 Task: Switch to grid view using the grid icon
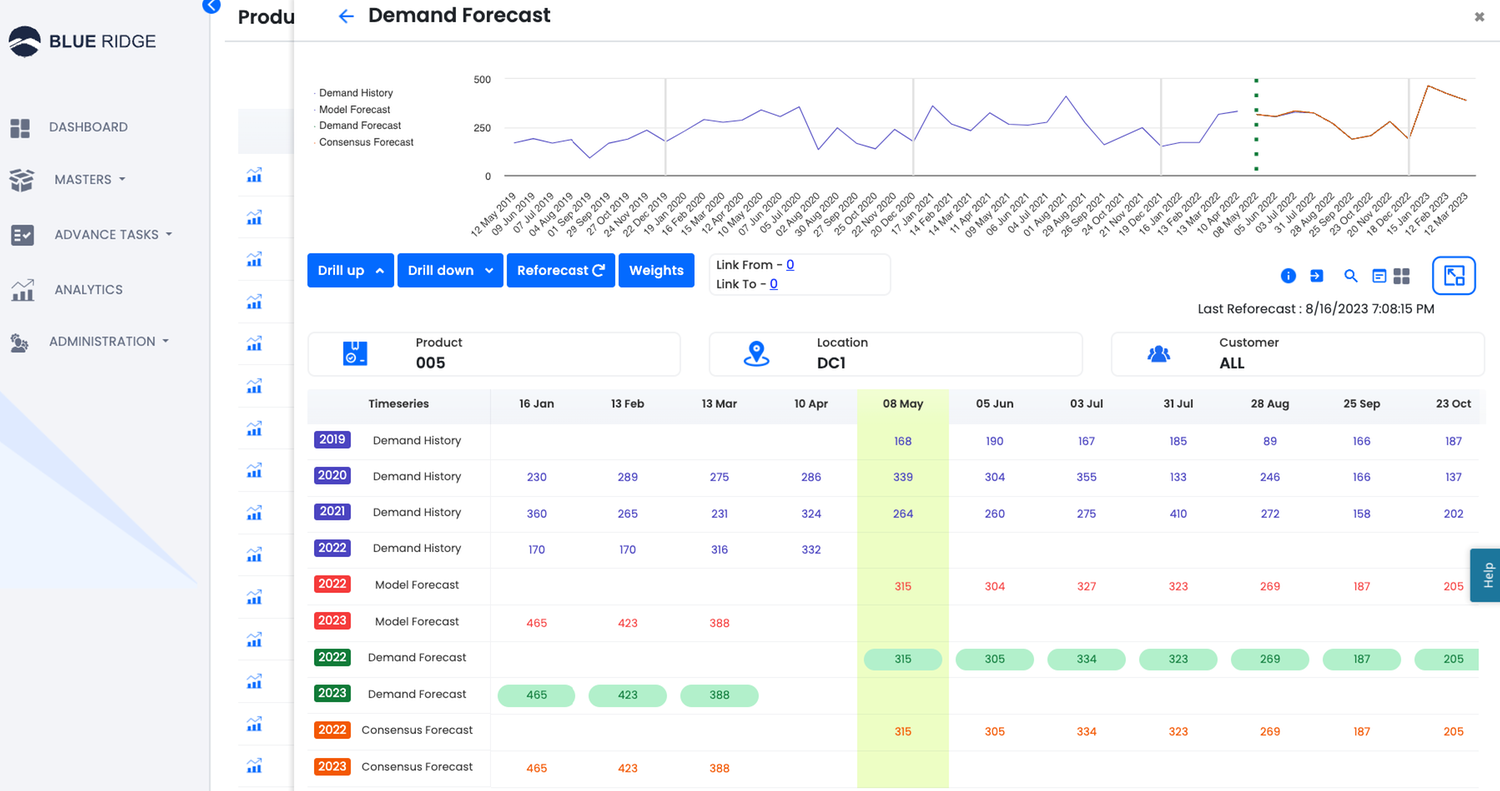pos(1401,275)
